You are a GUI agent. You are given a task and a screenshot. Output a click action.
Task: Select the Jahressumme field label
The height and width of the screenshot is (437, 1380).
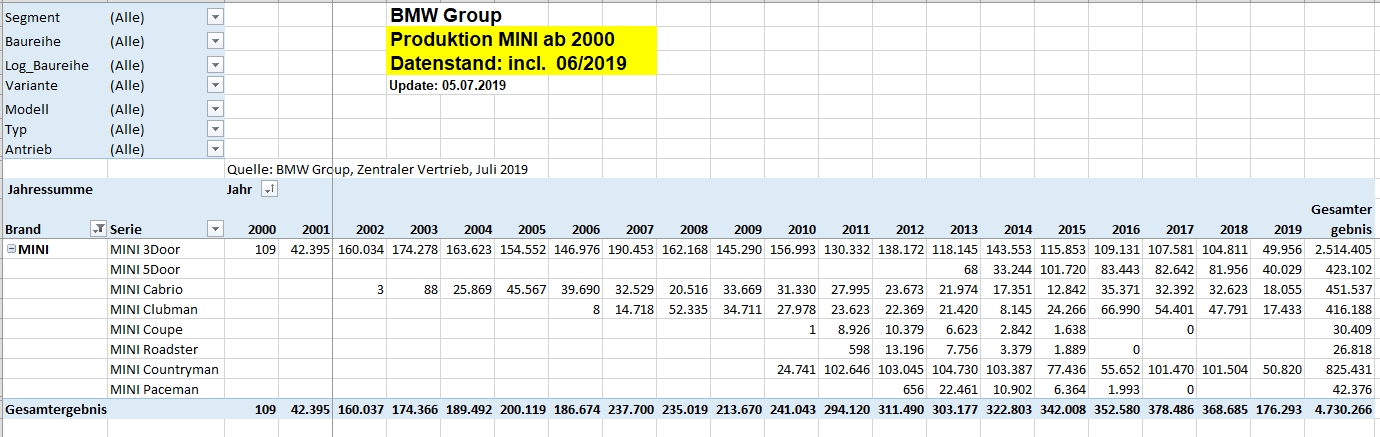point(50,189)
